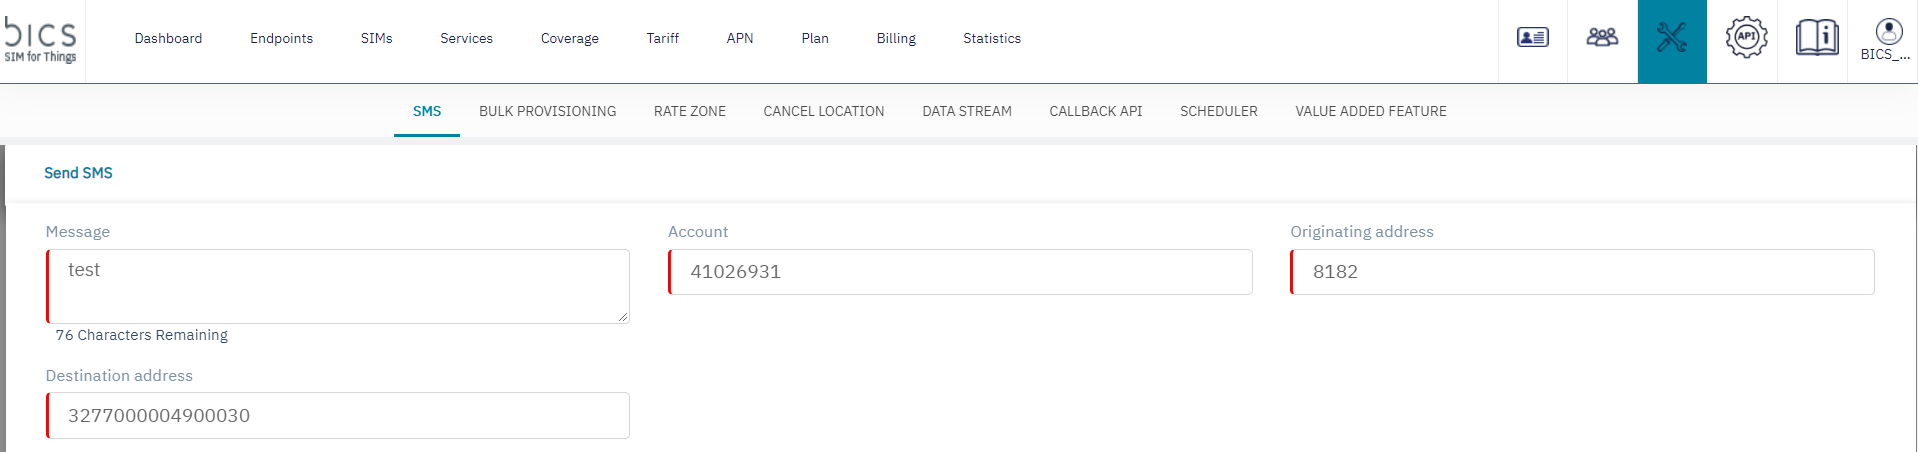Select the Destination address input
The height and width of the screenshot is (452, 1918).
tap(338, 416)
